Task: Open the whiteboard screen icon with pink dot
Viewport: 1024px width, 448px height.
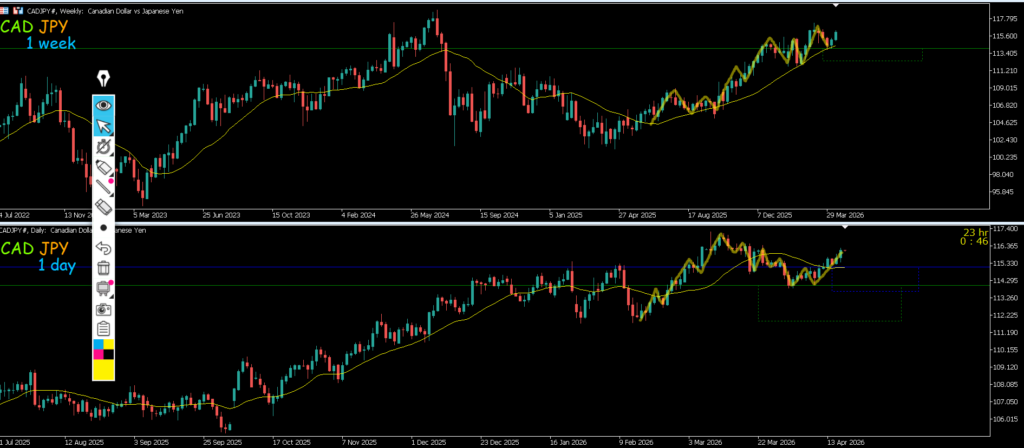Action: [103, 288]
